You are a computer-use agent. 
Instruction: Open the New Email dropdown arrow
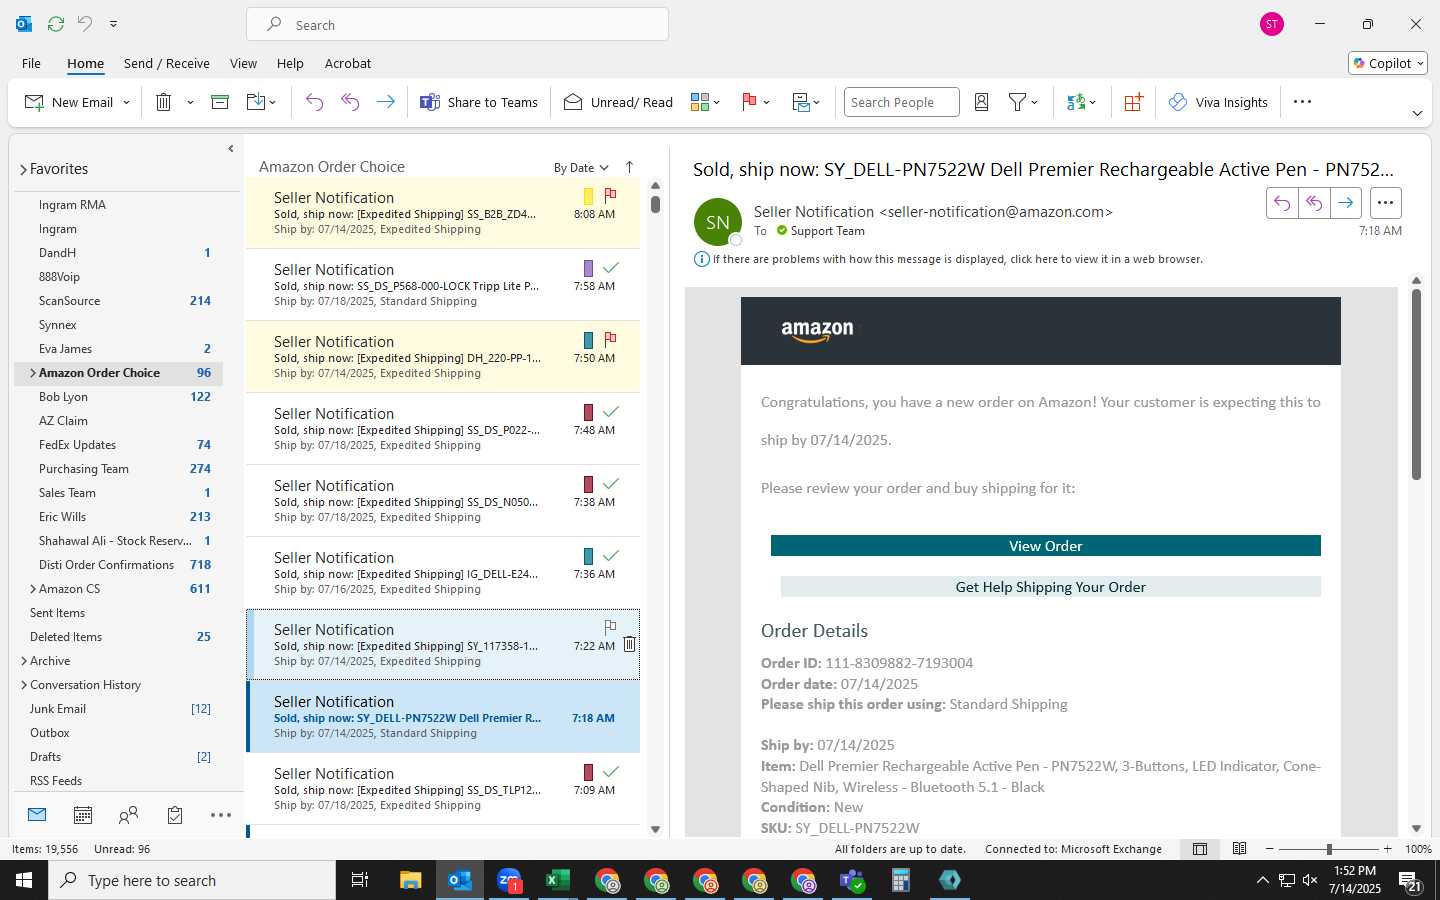pyautogui.click(x=127, y=102)
